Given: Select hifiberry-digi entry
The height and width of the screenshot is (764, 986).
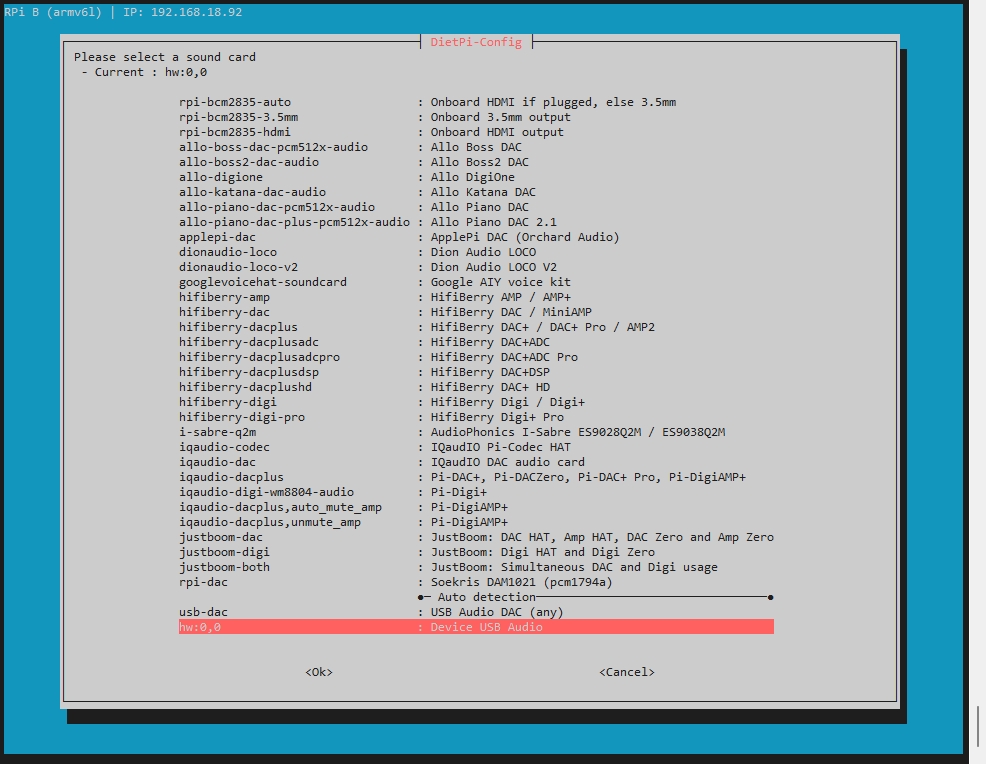Looking at the screenshot, I should 476,402.
